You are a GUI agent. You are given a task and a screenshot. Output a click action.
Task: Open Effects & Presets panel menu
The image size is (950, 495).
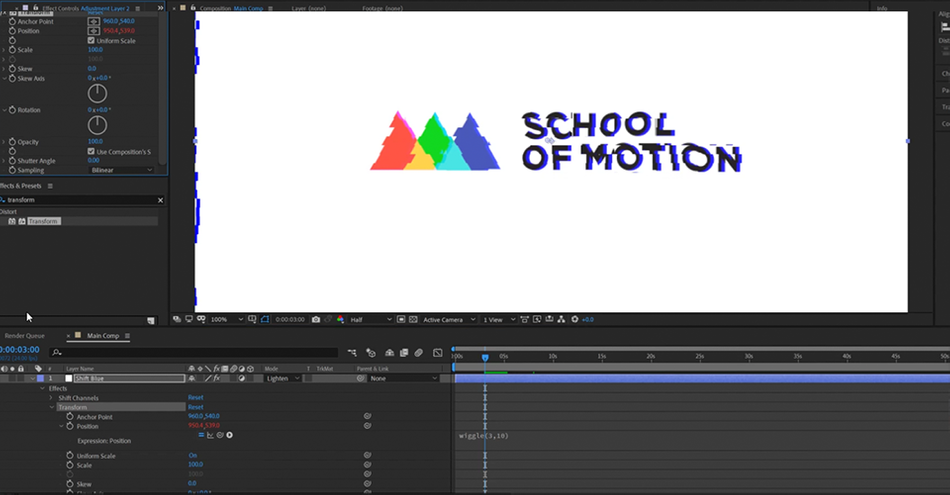[x=50, y=186]
